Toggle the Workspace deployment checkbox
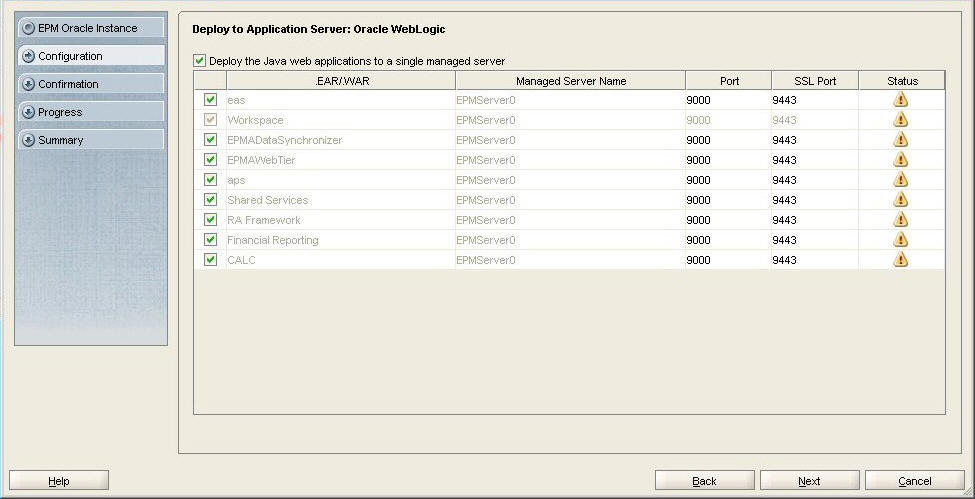The width and height of the screenshot is (975, 499). click(210, 119)
